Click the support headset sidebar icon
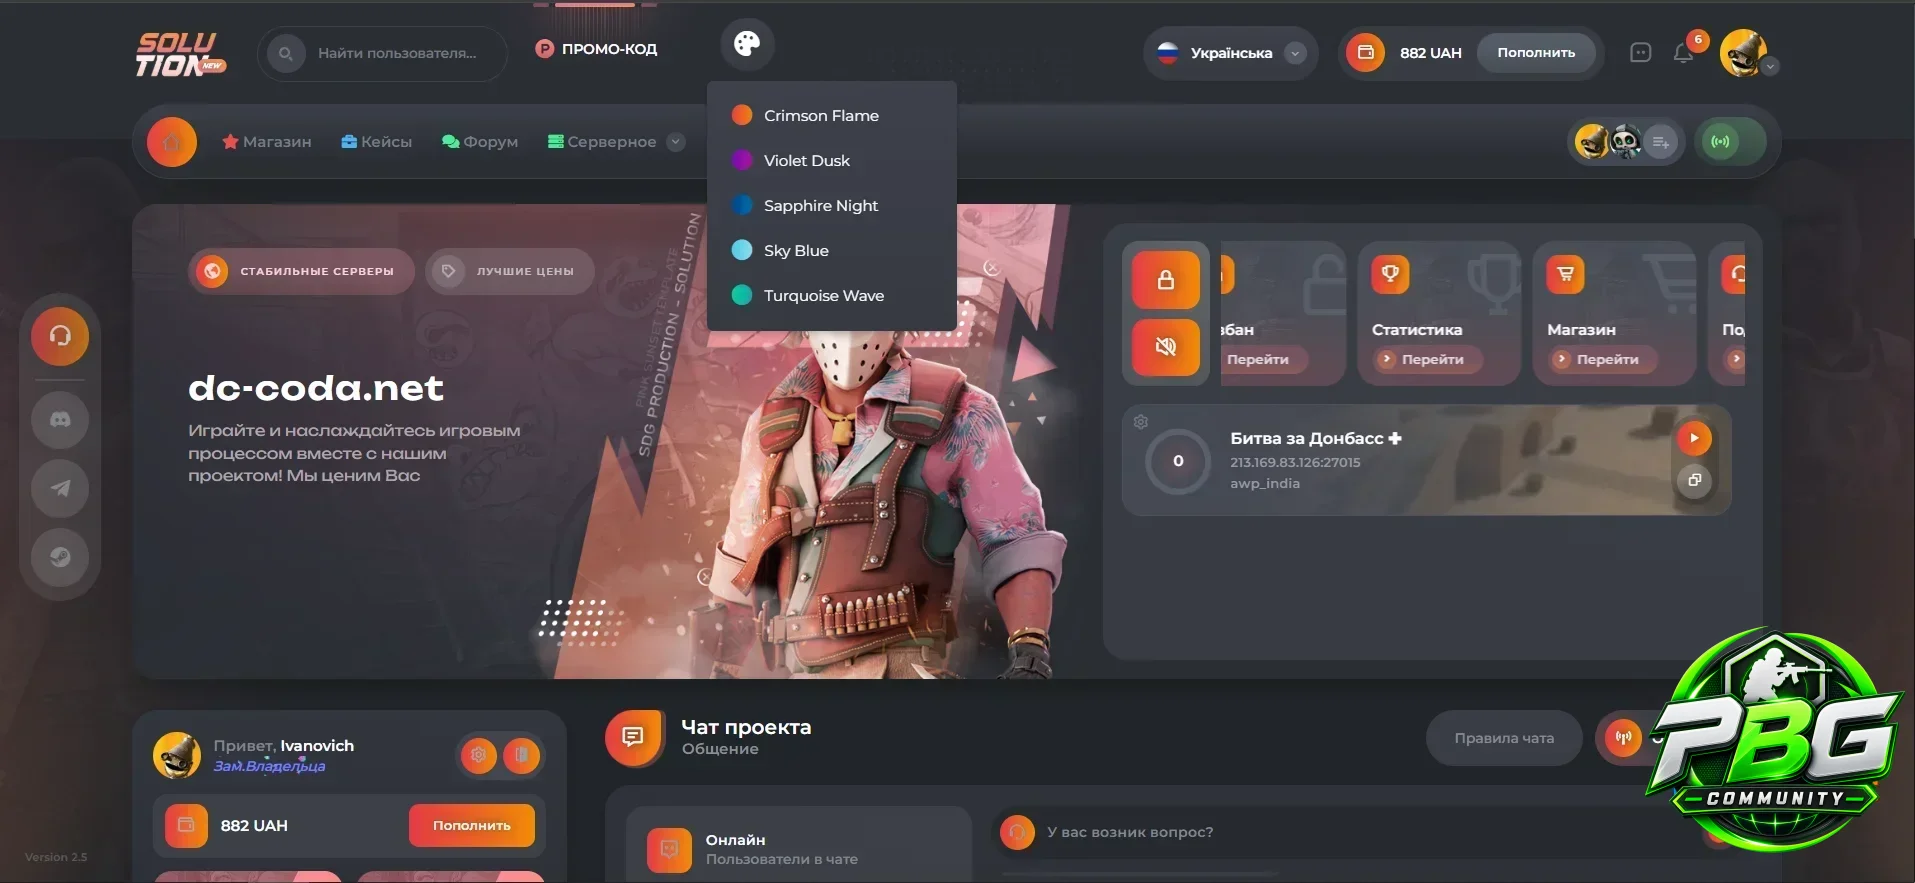1915x883 pixels. tap(60, 336)
